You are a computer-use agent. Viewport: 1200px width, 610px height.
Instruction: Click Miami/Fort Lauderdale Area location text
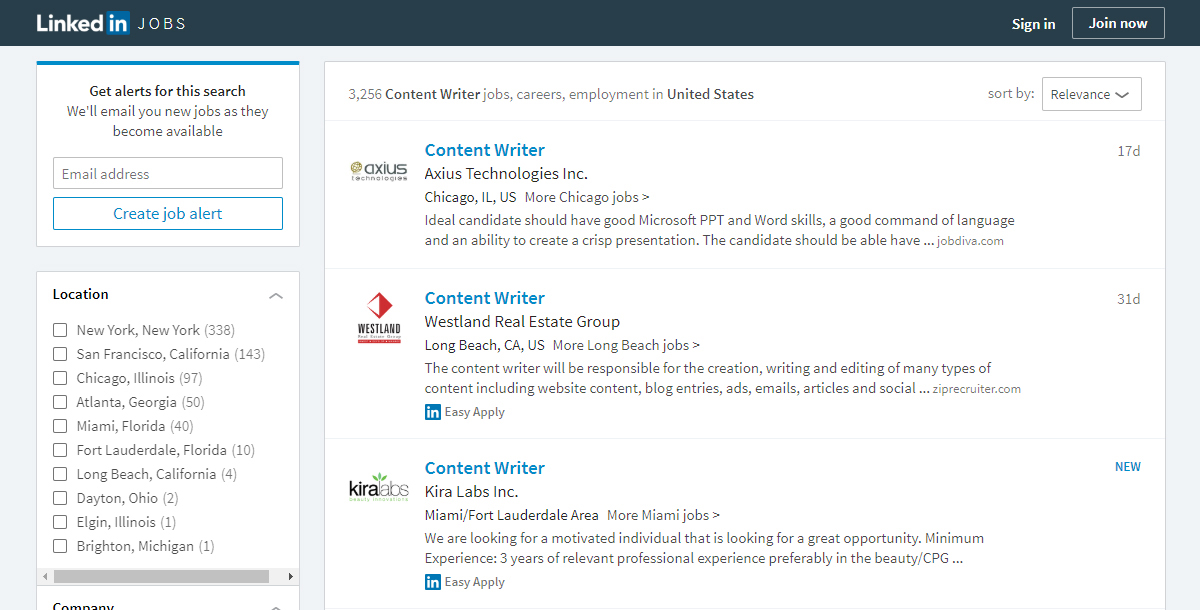[512, 515]
